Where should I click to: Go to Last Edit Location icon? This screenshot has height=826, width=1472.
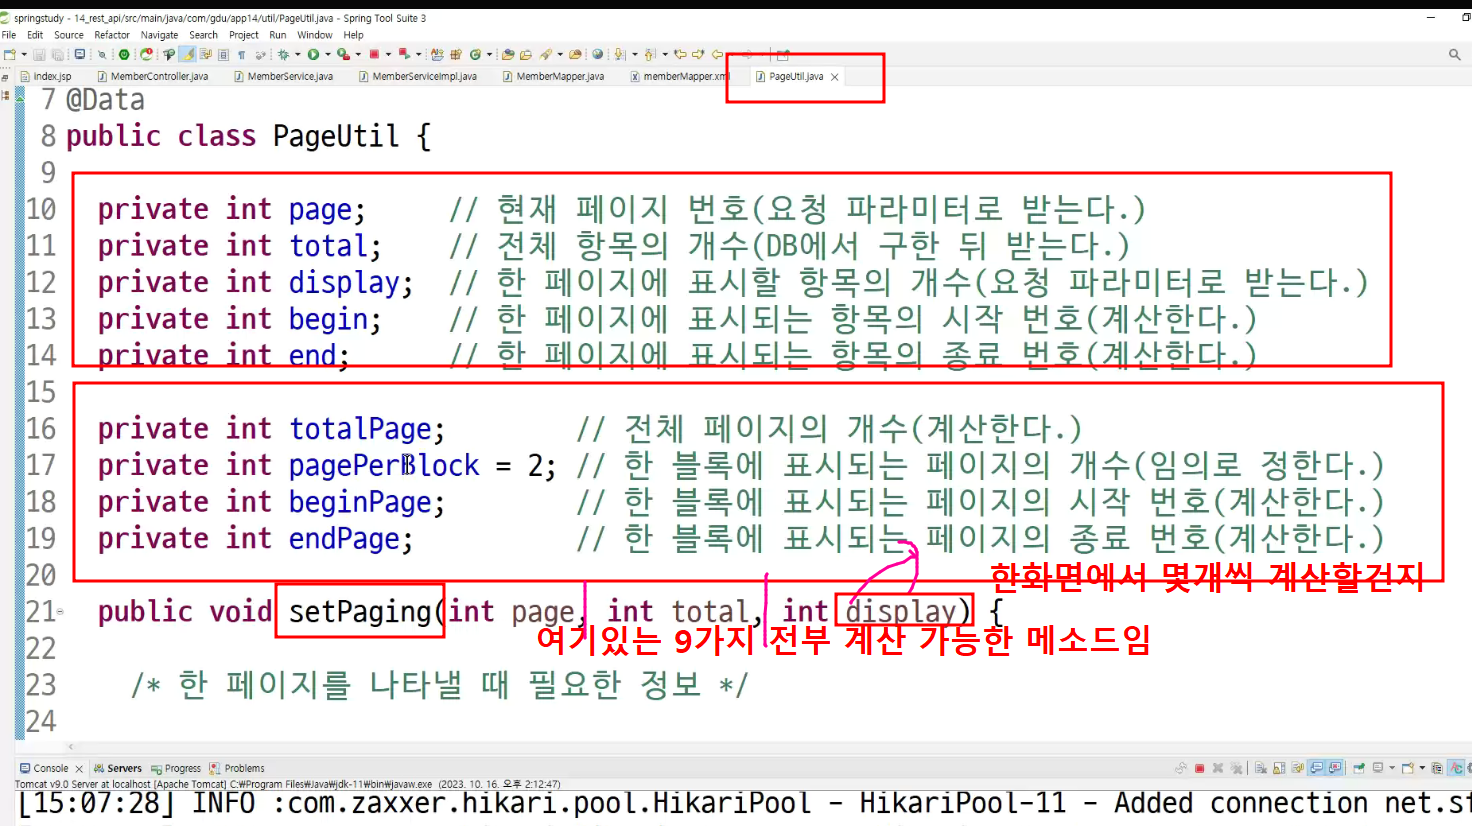[679, 54]
